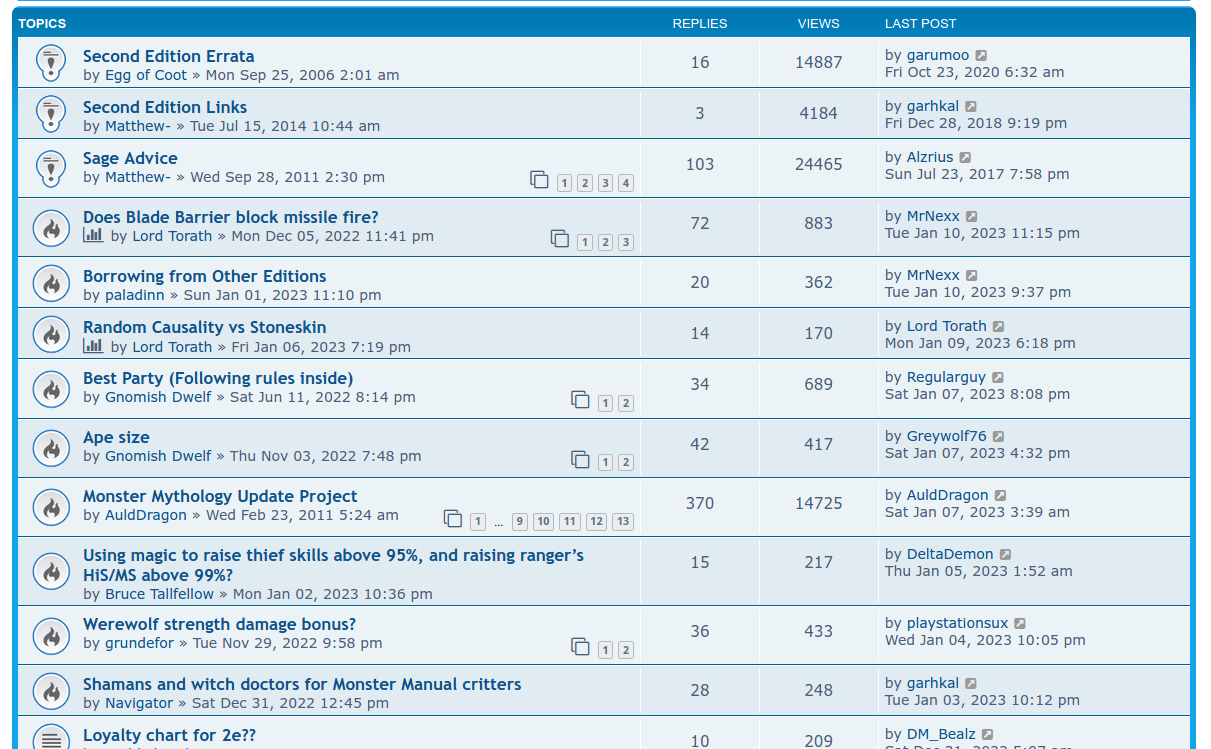The image size is (1211, 749).
Task: Open thread about raising thief skills above 95%
Action: point(332,556)
